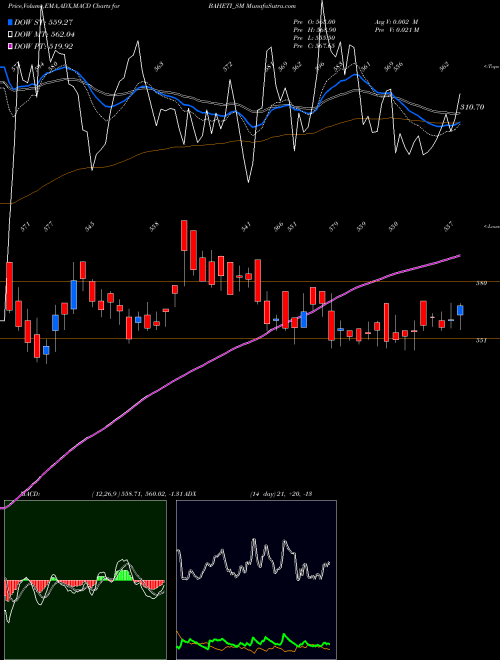Click the '310.70' price label on right
Viewport: 500px width, 660px height.
[472, 107]
